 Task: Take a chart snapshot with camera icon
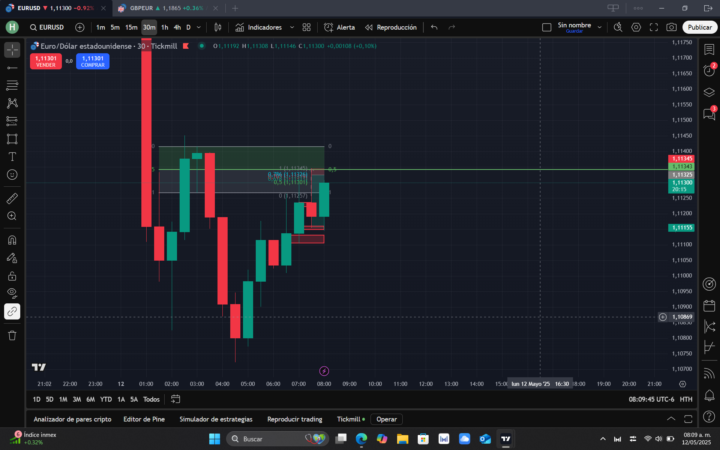pyautogui.click(x=671, y=27)
